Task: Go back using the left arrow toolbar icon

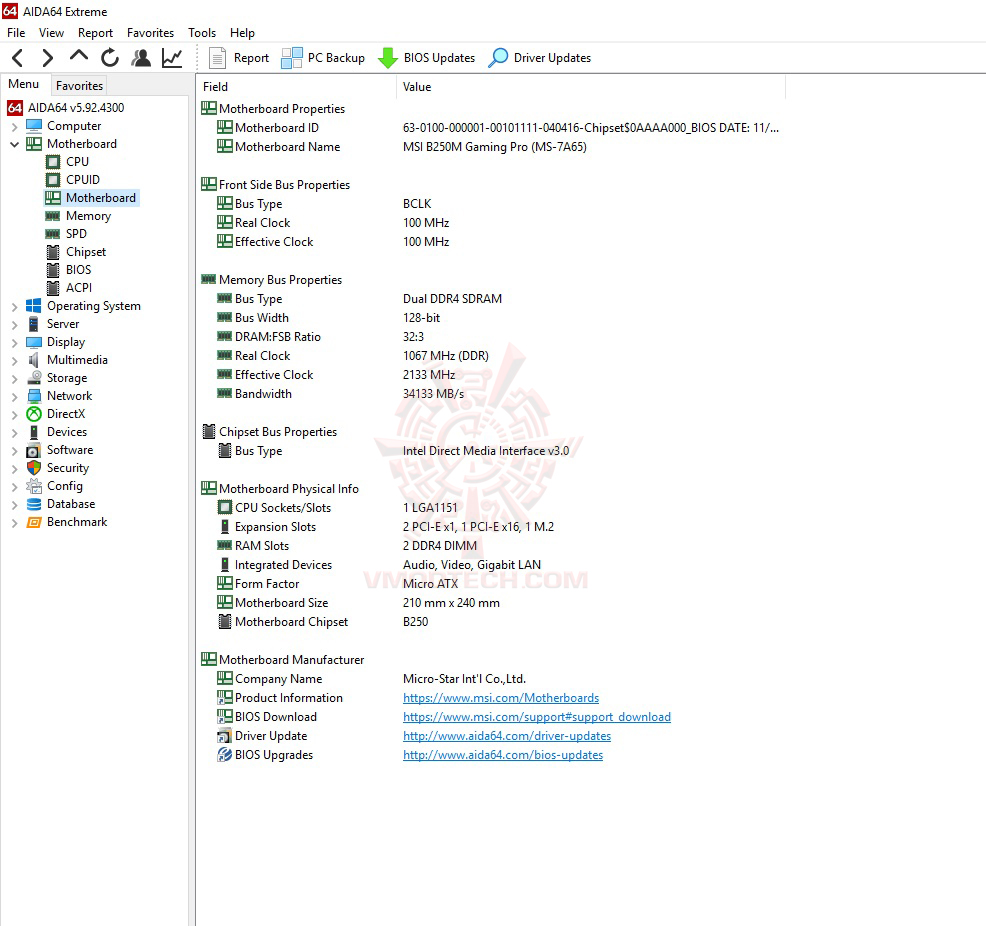Action: 18,58
